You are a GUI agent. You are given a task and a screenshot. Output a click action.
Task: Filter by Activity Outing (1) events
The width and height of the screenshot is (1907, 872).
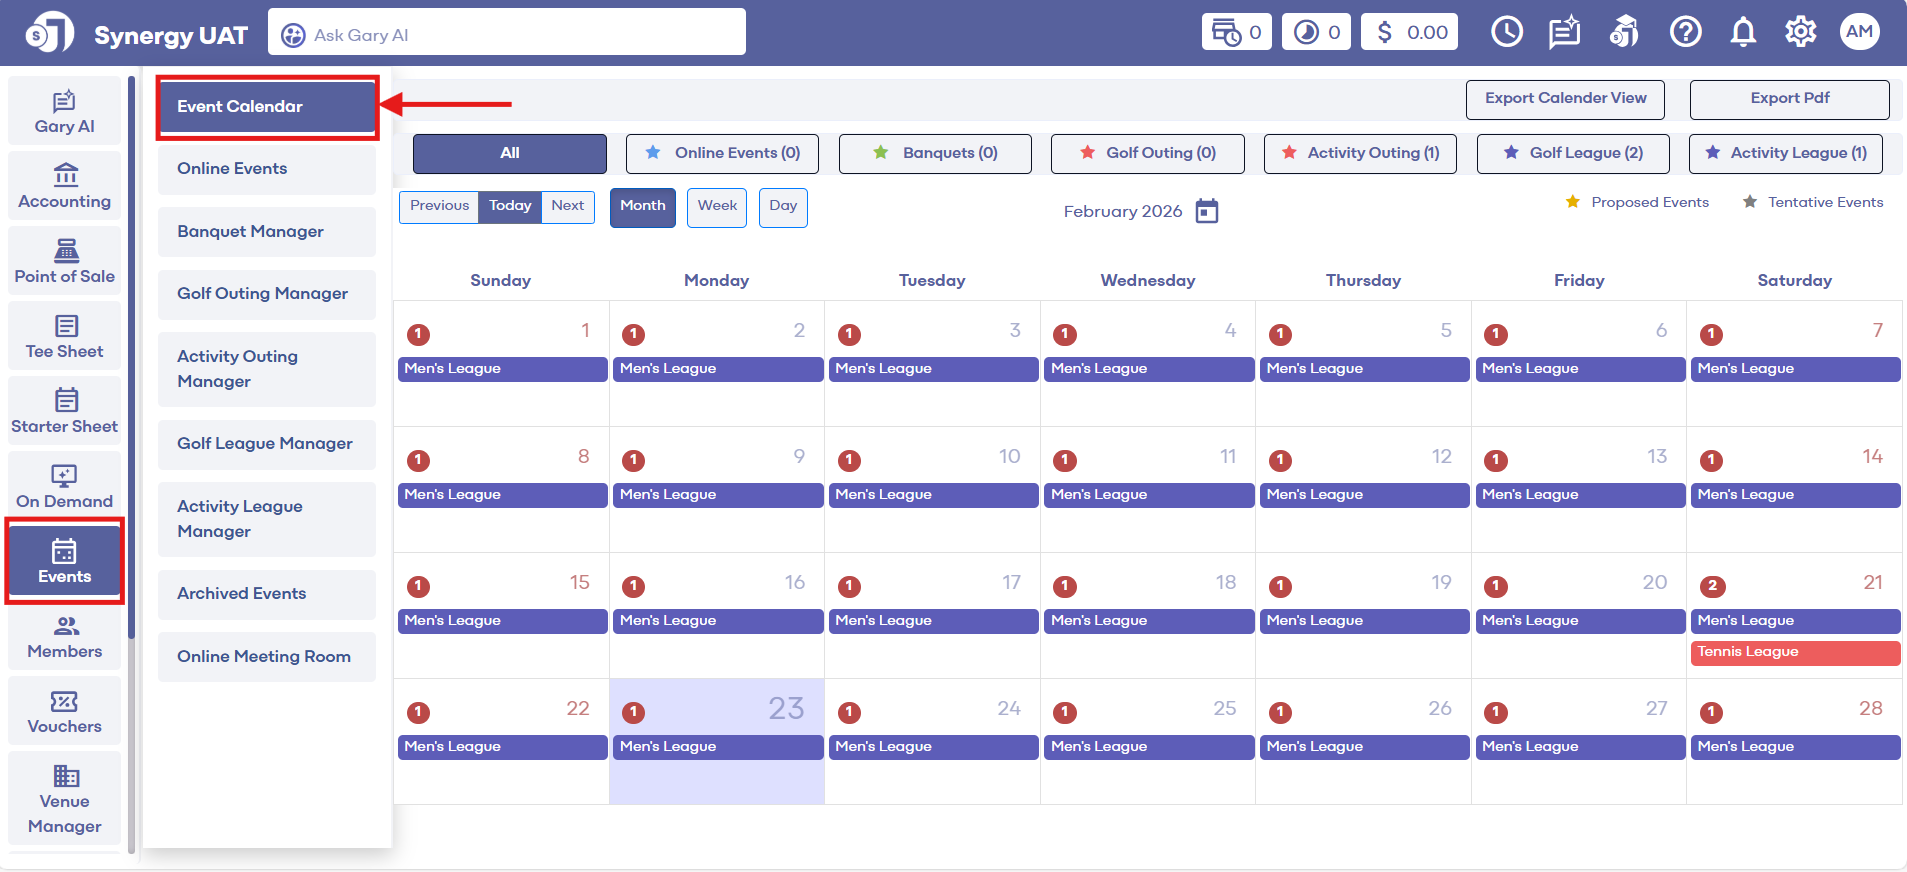(x=1360, y=153)
